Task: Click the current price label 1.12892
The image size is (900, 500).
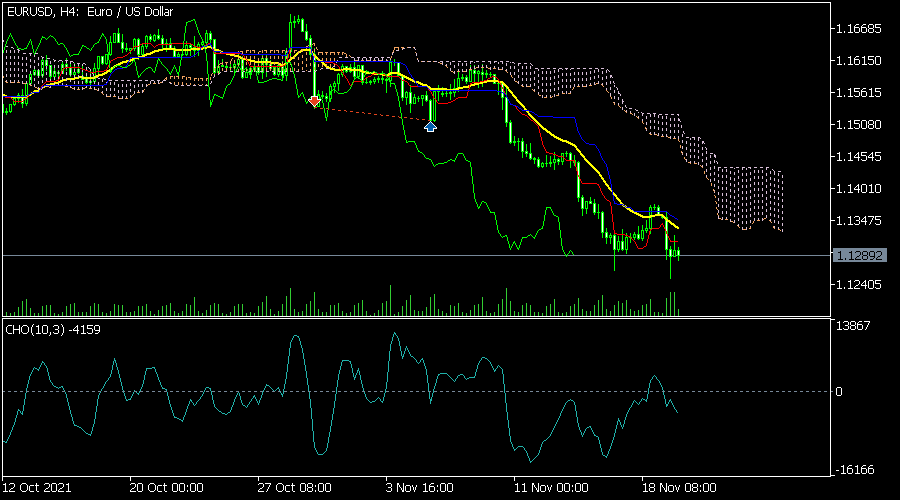Action: pos(859,255)
